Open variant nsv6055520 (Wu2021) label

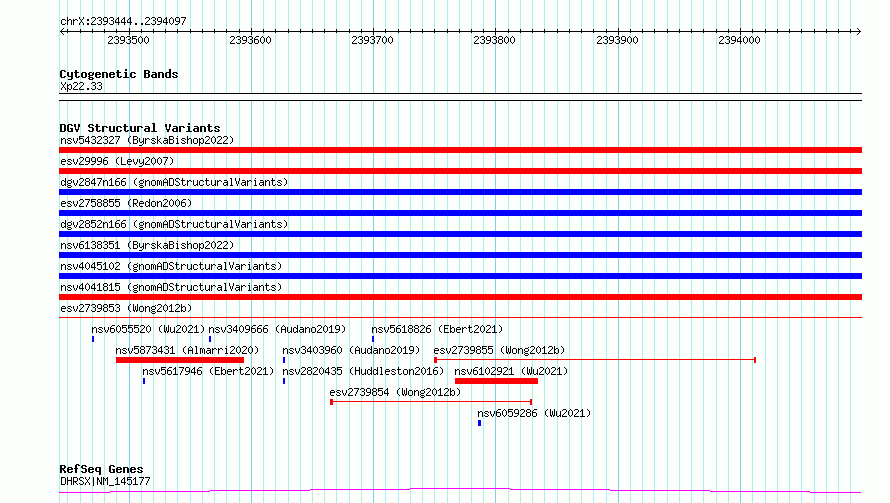[148, 329]
